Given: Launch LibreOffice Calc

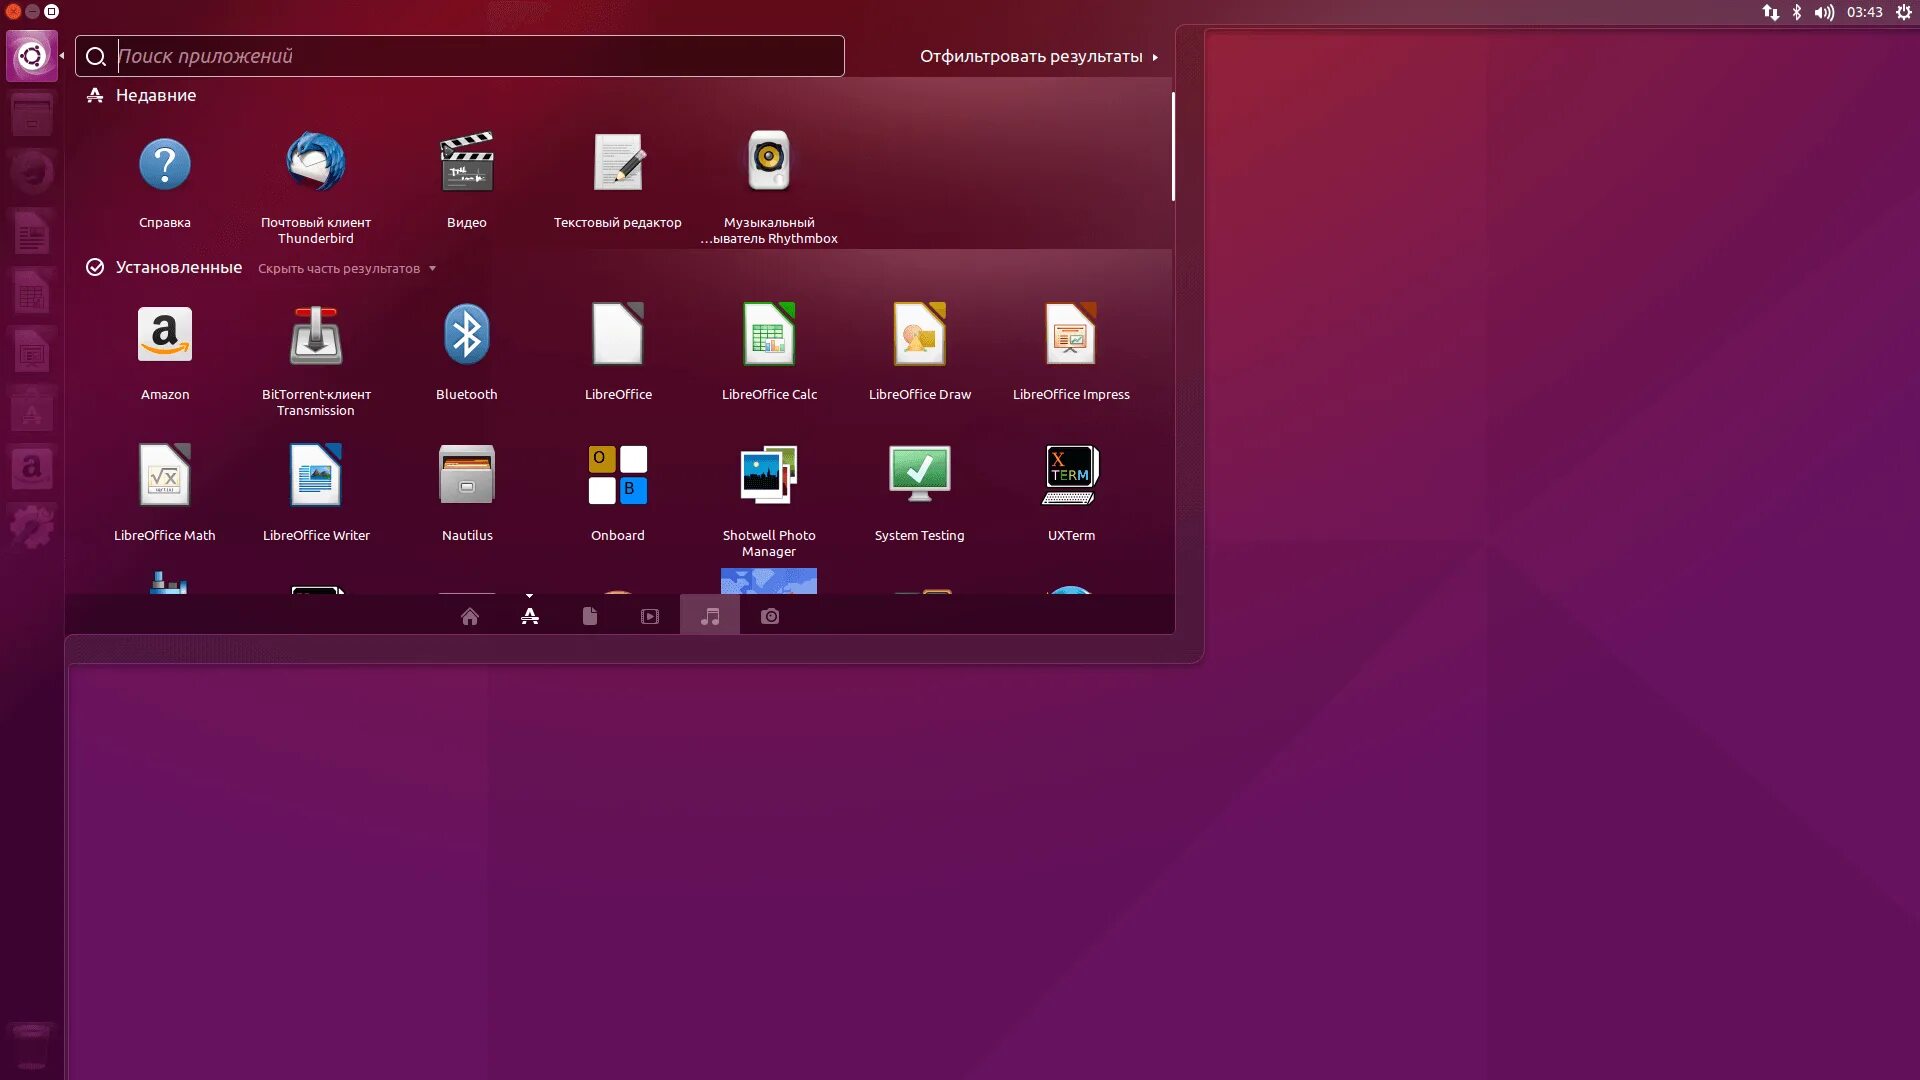Looking at the screenshot, I should click(x=768, y=335).
